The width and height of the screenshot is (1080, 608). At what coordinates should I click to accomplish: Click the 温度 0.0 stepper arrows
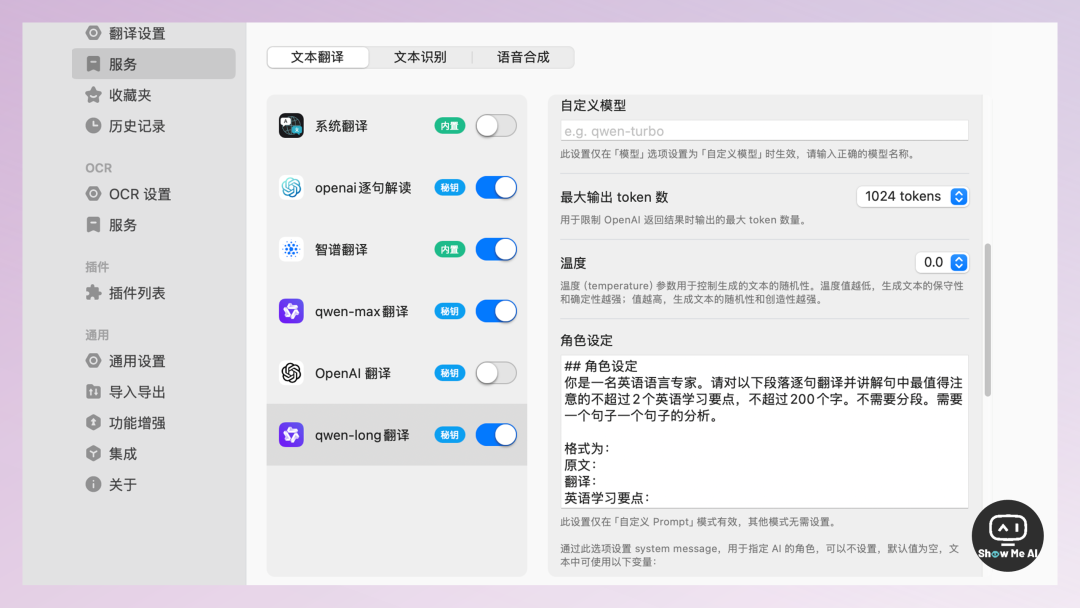click(959, 262)
